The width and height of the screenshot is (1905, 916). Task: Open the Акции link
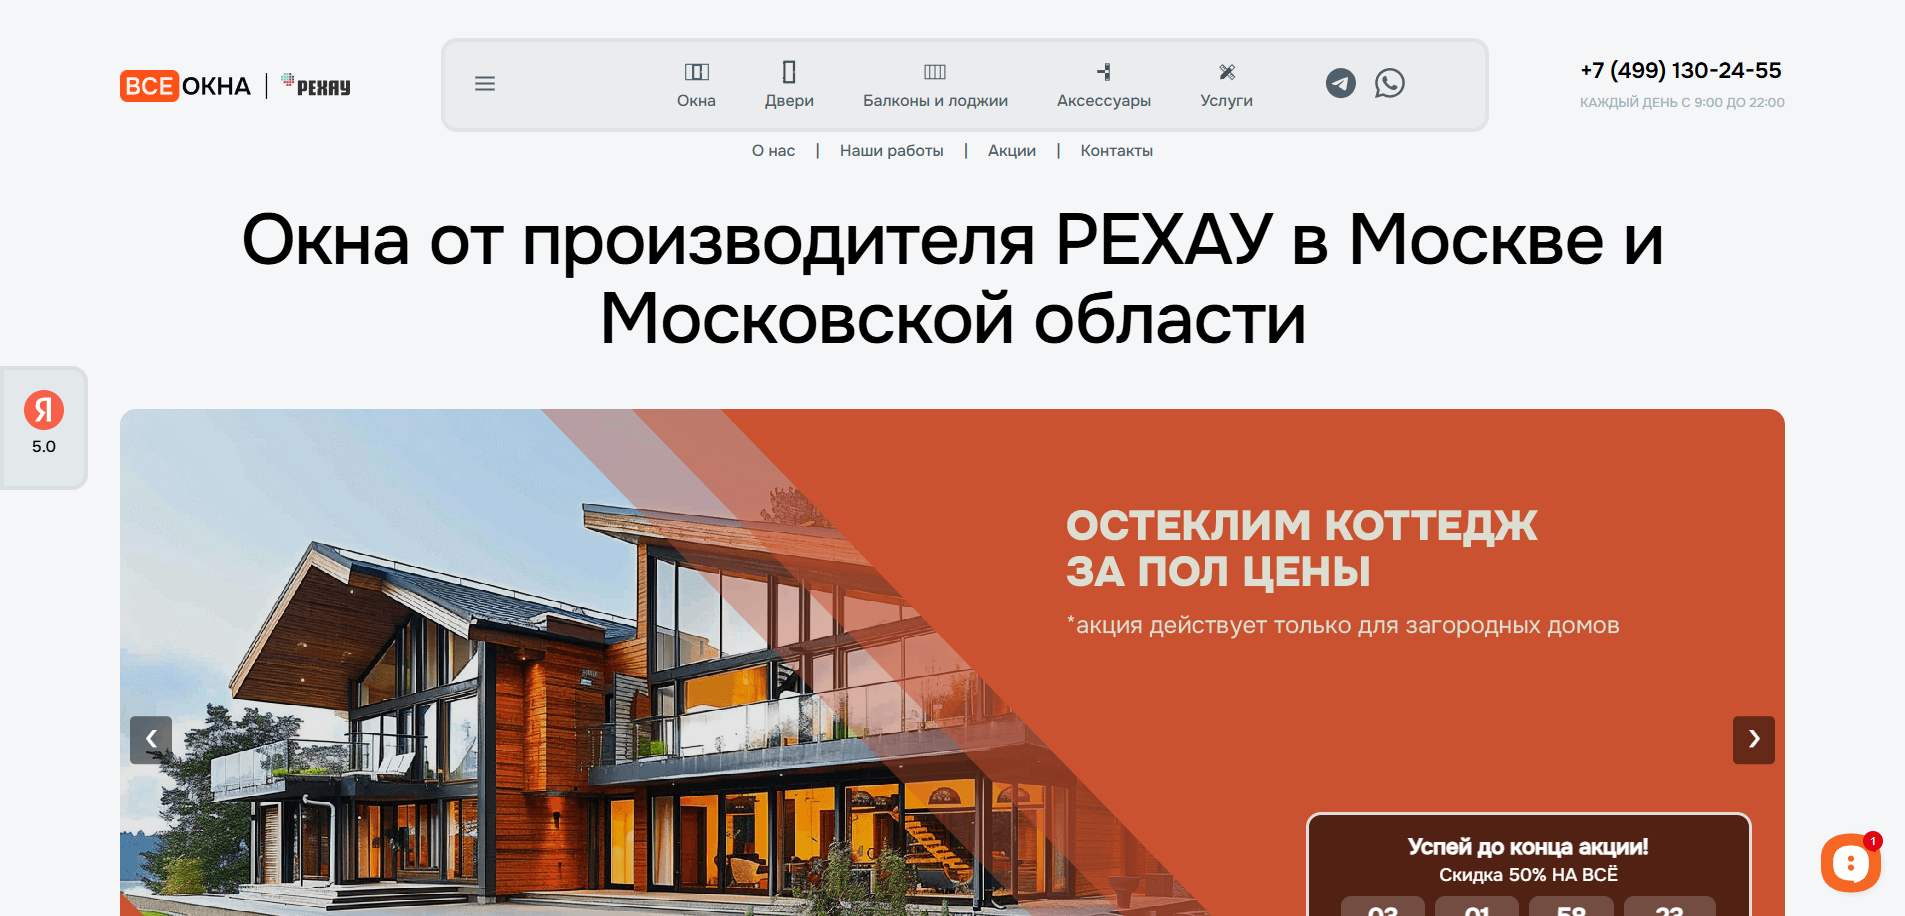click(1012, 151)
